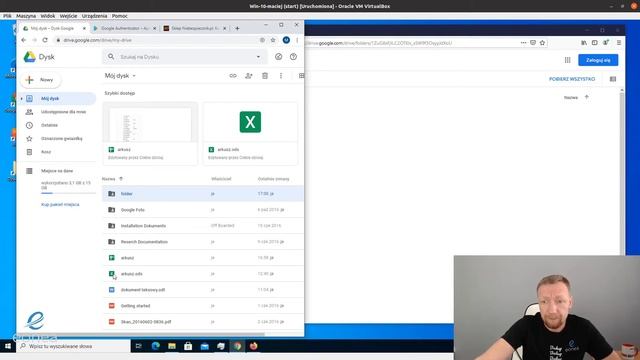The height and width of the screenshot is (360, 640).
Task: Click Miejsce na dane storage entry
Action: [x=57, y=171]
